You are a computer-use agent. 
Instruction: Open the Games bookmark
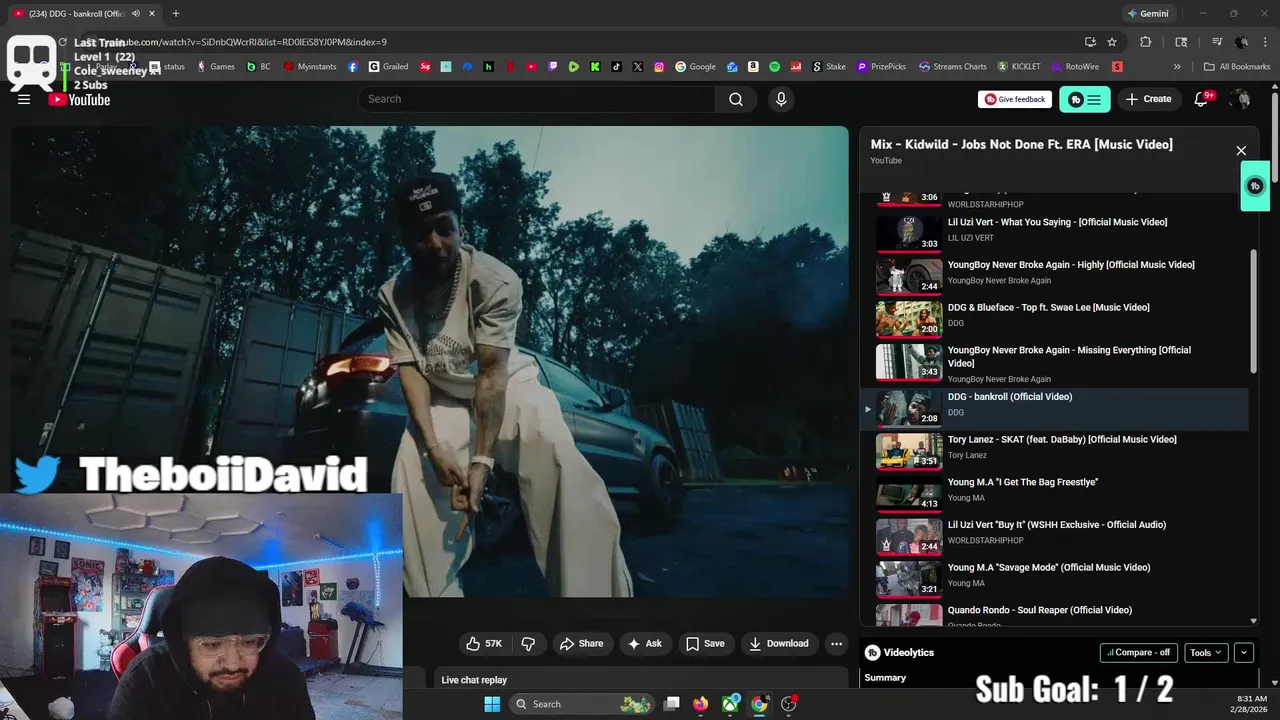[216, 67]
